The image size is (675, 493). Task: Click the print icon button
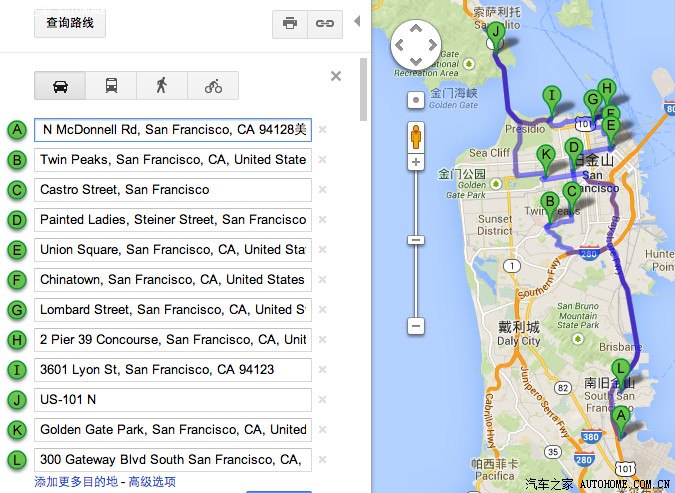[x=289, y=23]
